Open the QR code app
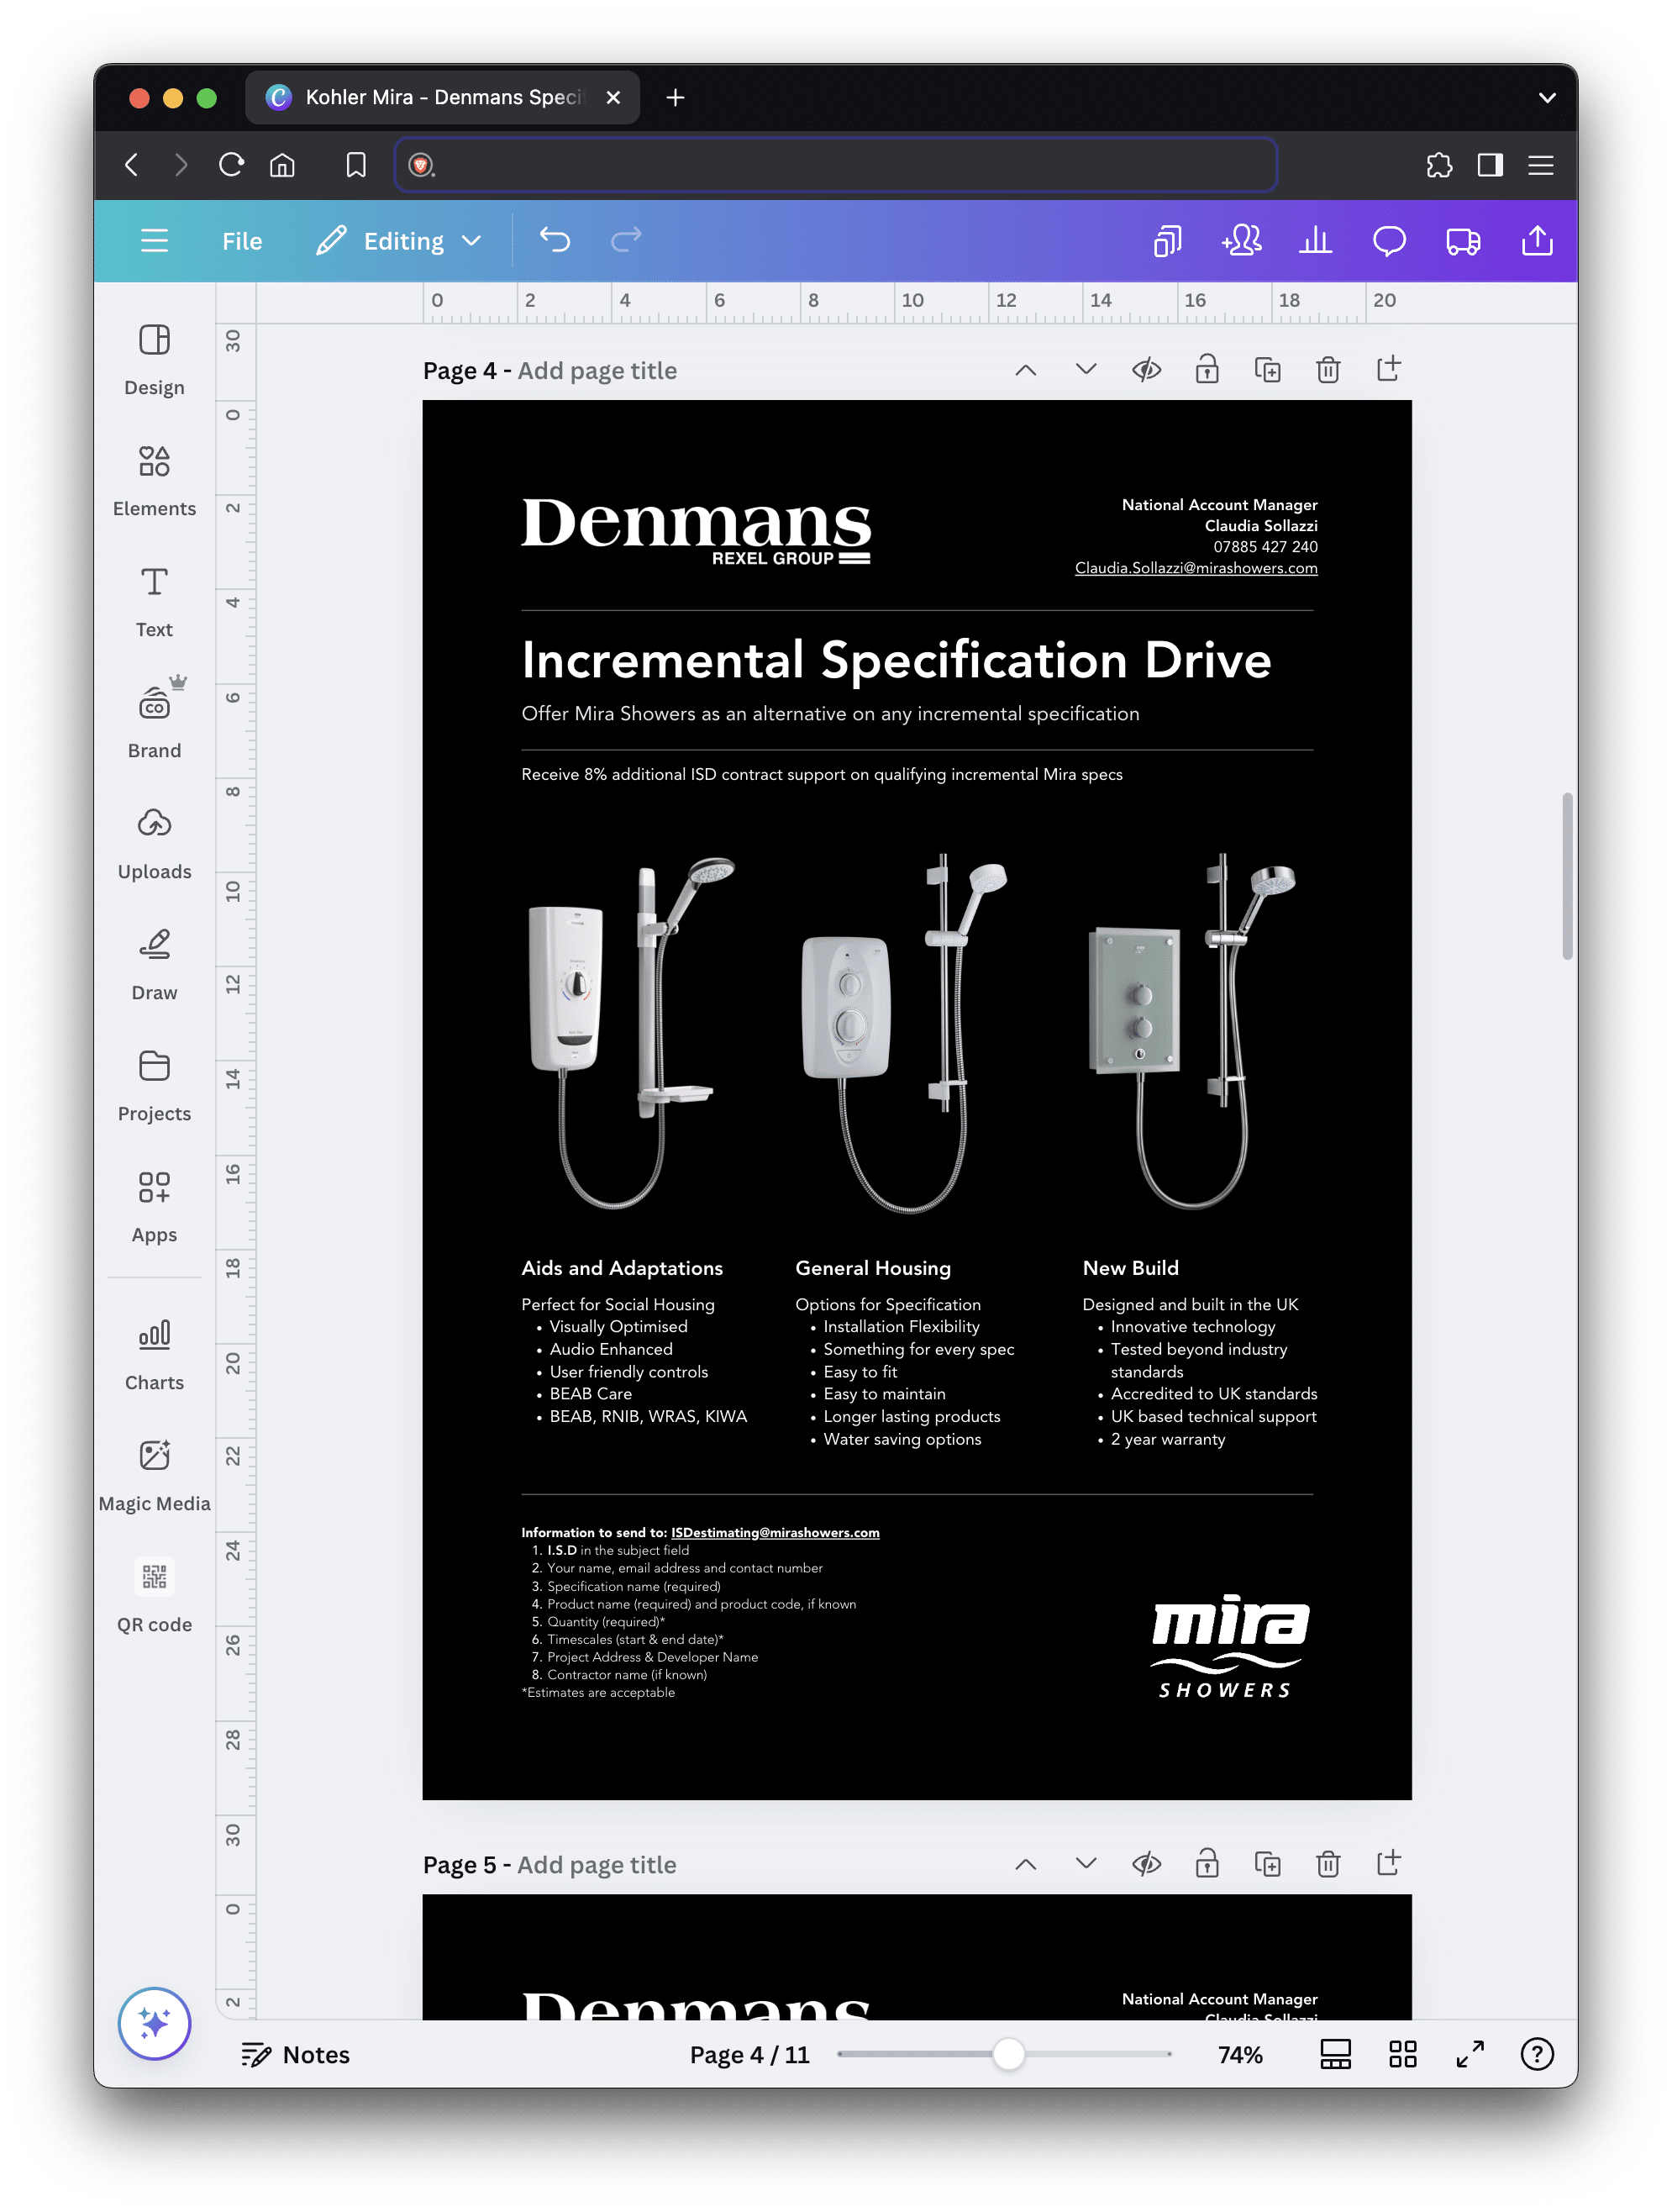This screenshot has height=2212, width=1672. 154,1597
